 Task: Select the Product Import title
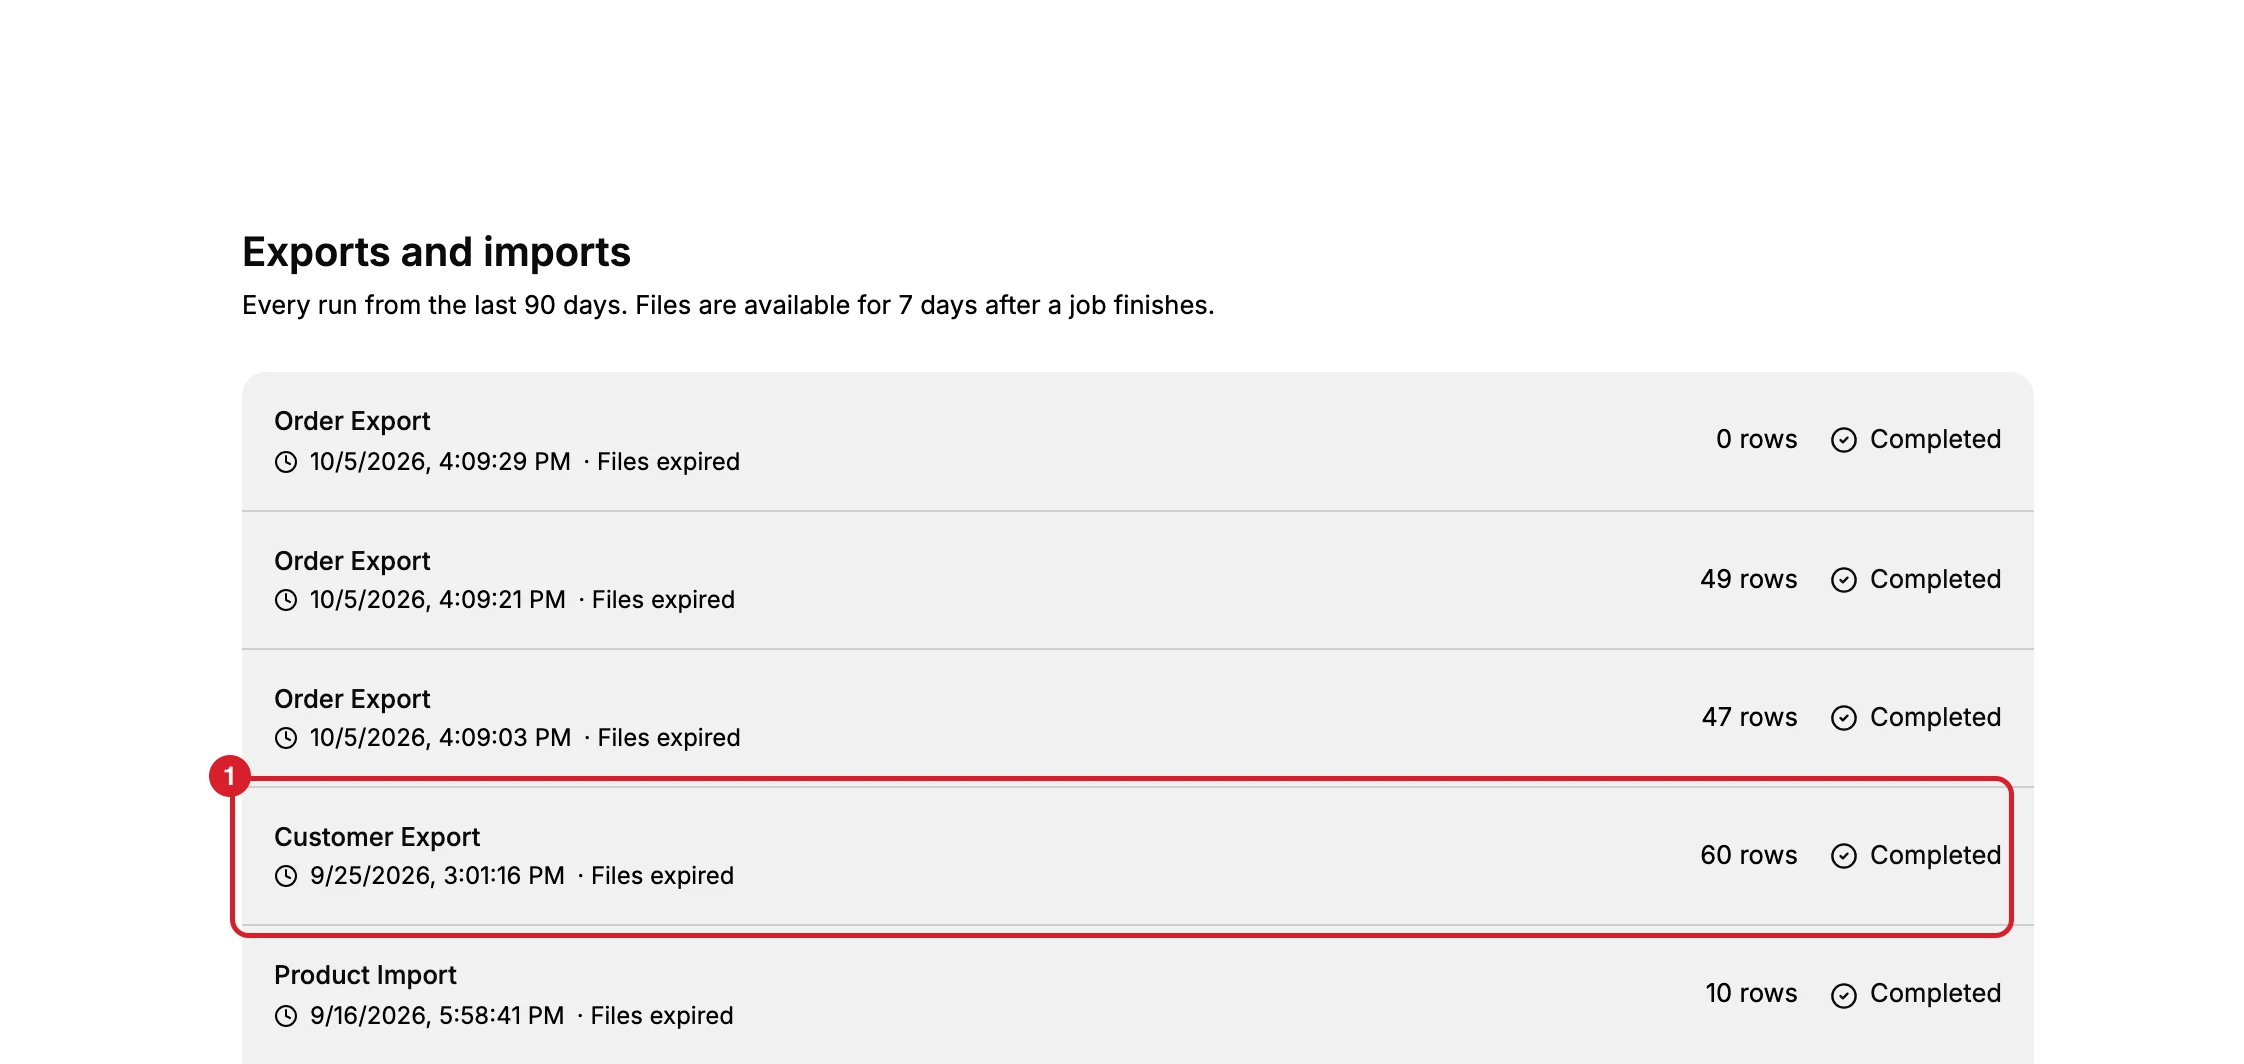pos(365,975)
